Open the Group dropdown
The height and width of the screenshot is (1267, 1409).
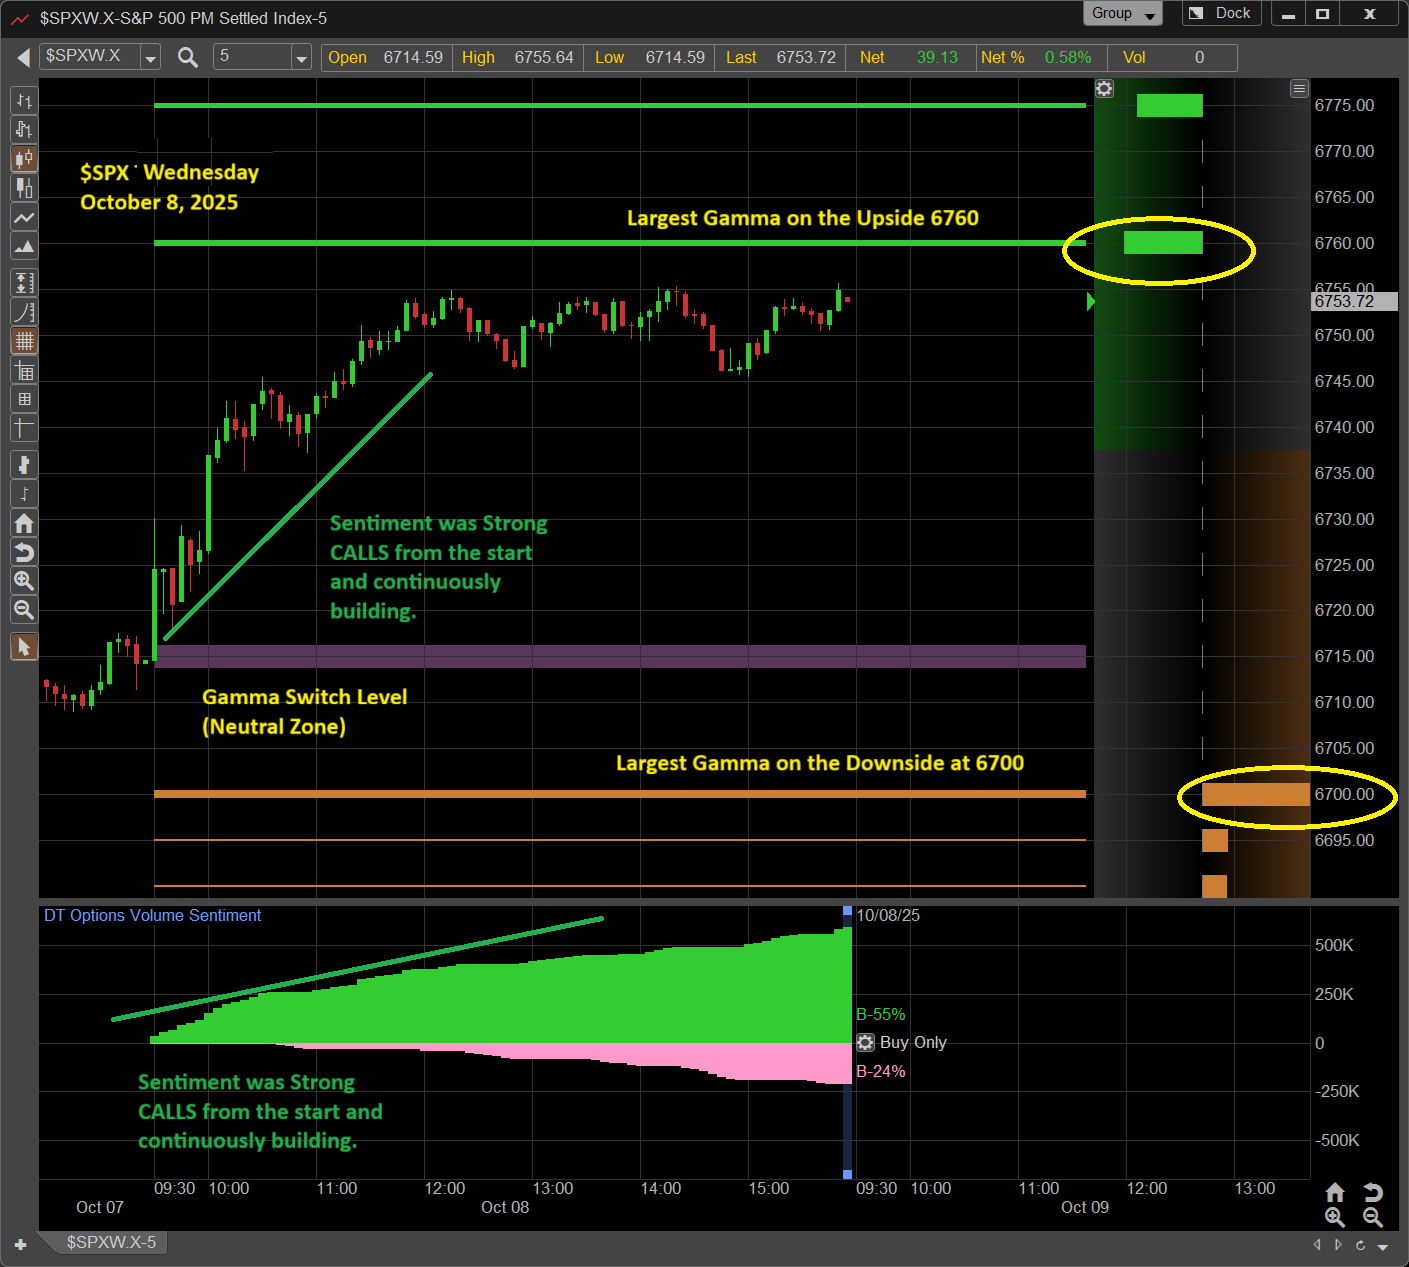(1122, 14)
